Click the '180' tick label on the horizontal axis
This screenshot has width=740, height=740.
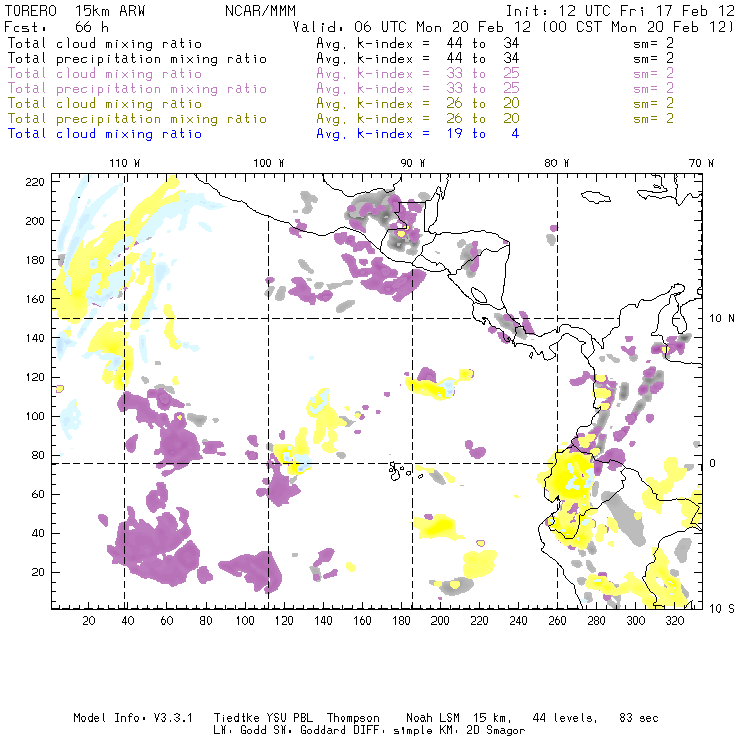(401, 621)
